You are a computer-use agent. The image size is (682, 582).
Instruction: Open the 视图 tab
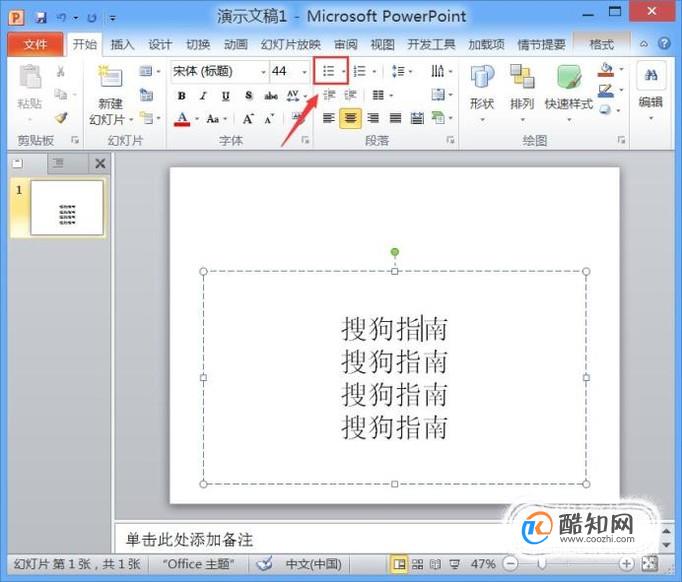click(x=383, y=44)
